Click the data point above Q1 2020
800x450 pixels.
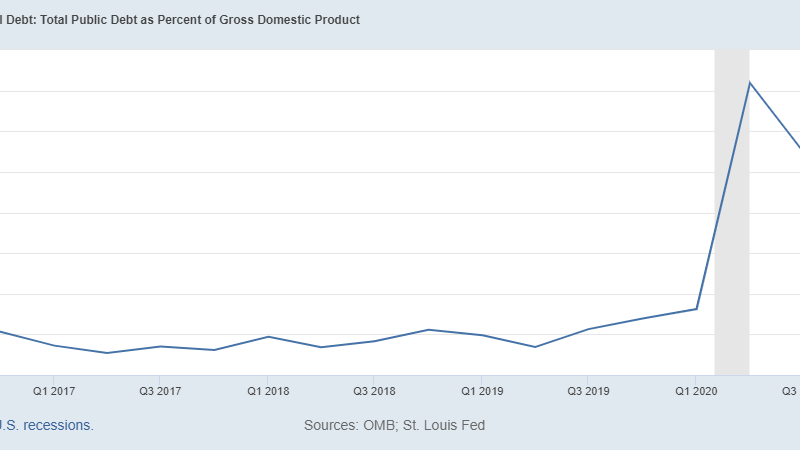[x=696, y=309]
